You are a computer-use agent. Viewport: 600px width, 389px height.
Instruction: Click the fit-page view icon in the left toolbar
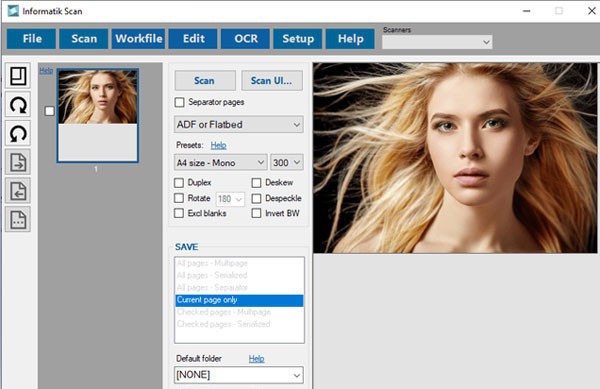(18, 76)
